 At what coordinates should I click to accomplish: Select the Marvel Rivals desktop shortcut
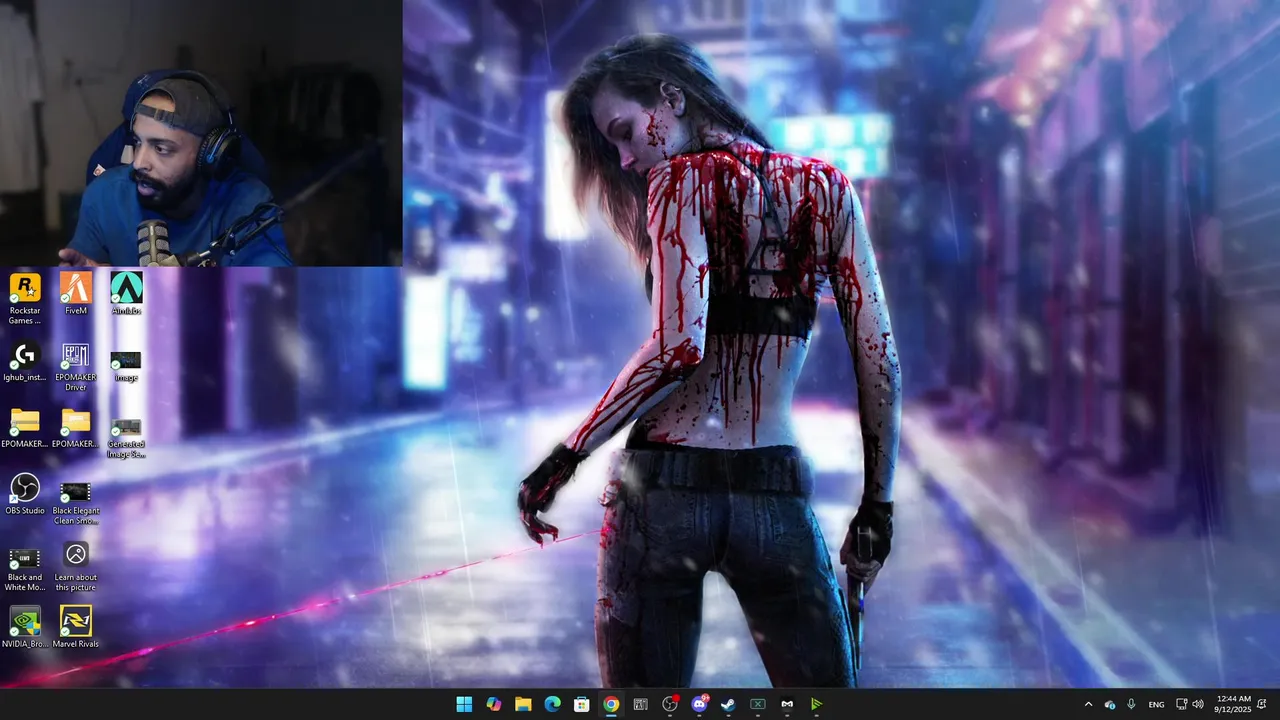point(76,628)
